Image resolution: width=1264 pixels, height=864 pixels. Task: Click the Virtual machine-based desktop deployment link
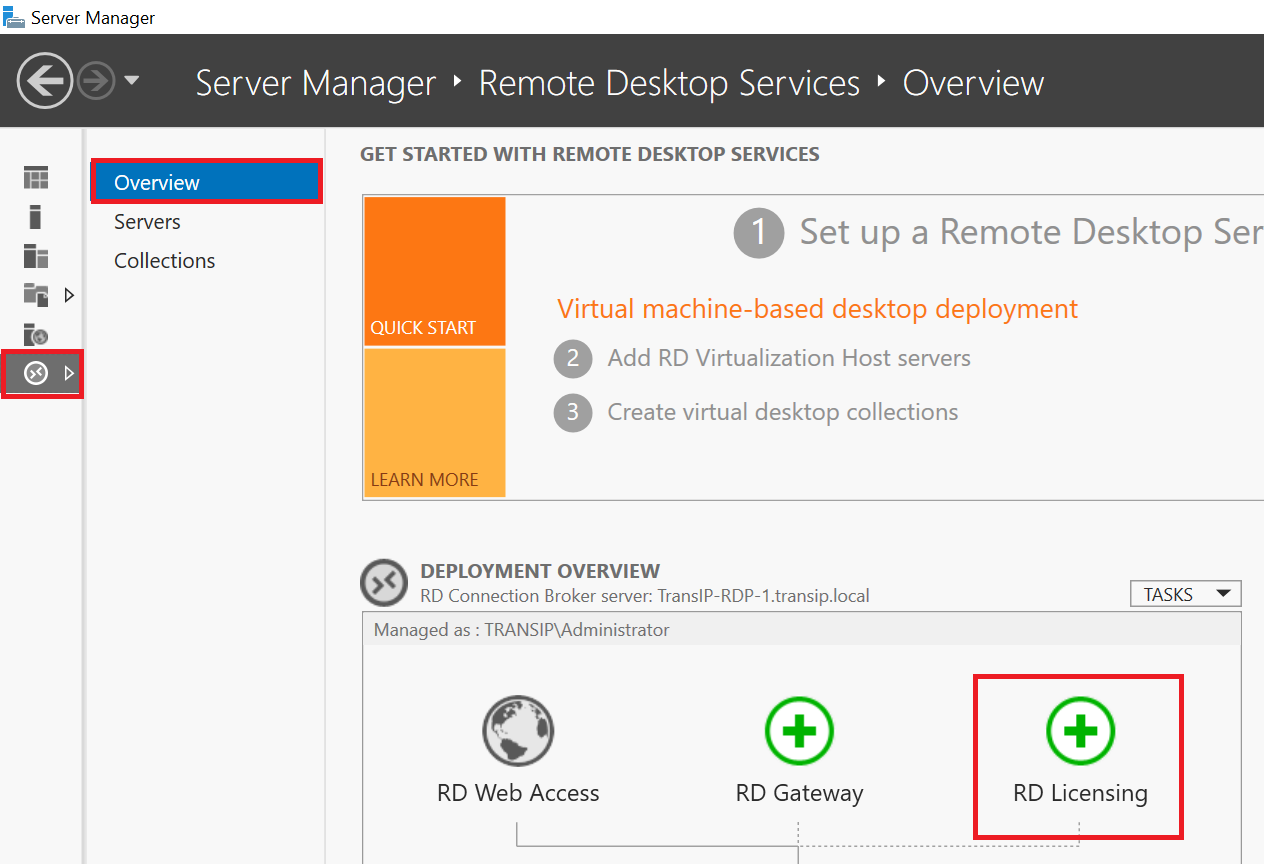(x=818, y=309)
